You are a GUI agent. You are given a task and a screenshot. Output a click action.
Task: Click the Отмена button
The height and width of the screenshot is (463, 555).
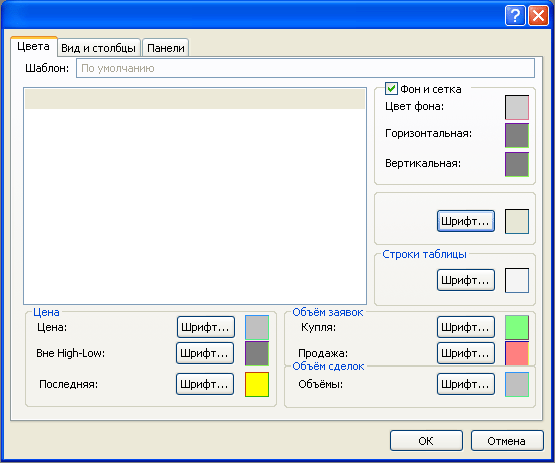pyautogui.click(x=507, y=441)
